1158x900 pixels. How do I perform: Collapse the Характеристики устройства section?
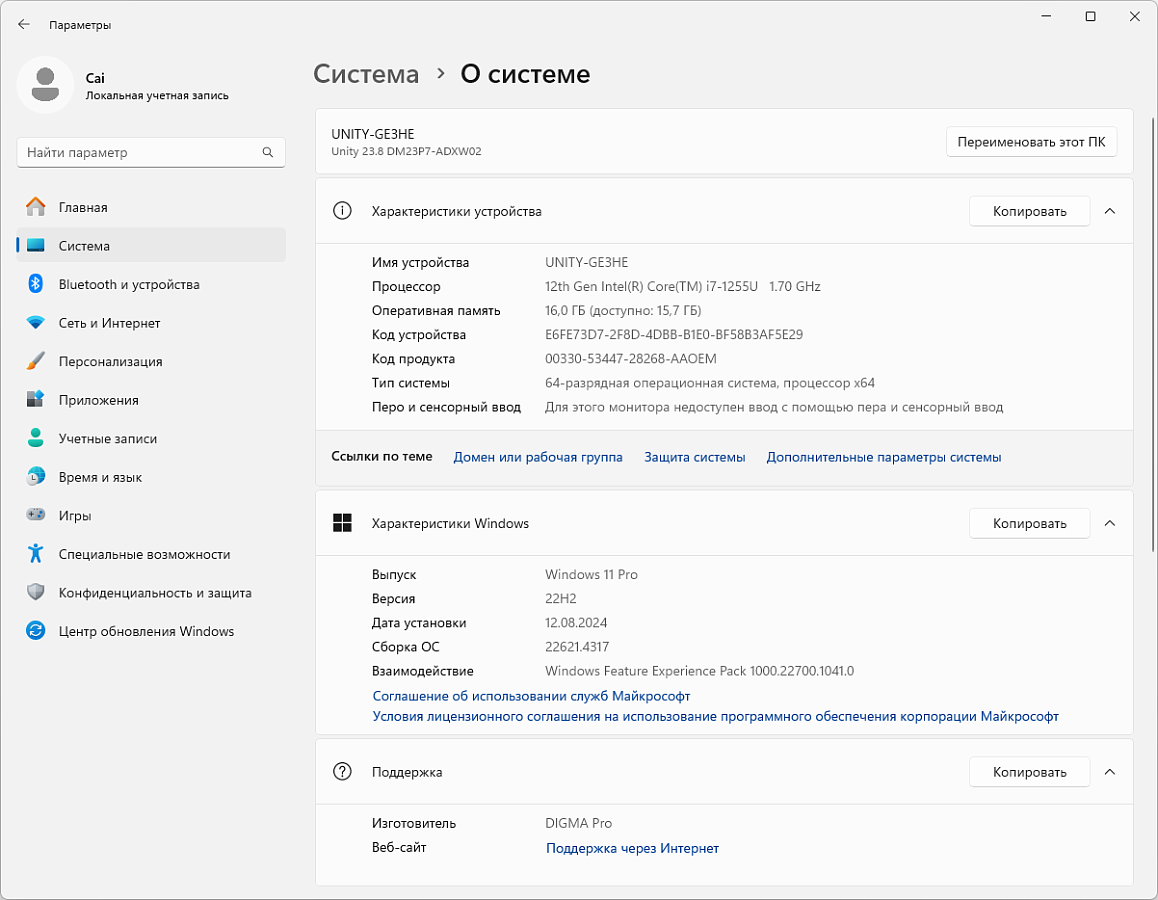(x=1109, y=211)
